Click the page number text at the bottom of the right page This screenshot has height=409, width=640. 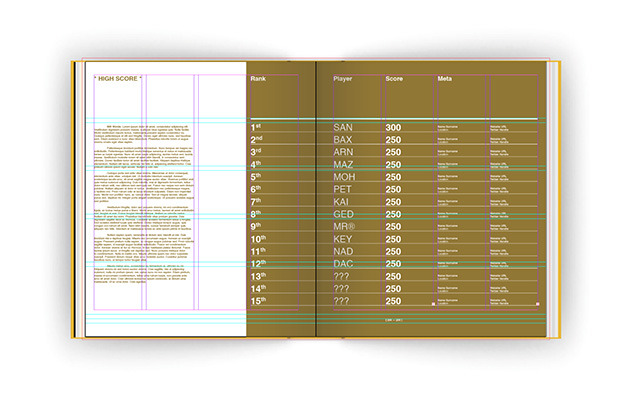(x=394, y=320)
